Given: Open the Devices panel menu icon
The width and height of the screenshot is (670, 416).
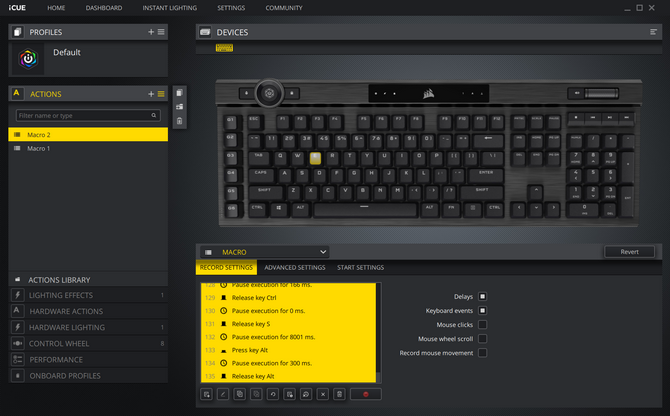Looking at the screenshot, I should [x=653, y=32].
